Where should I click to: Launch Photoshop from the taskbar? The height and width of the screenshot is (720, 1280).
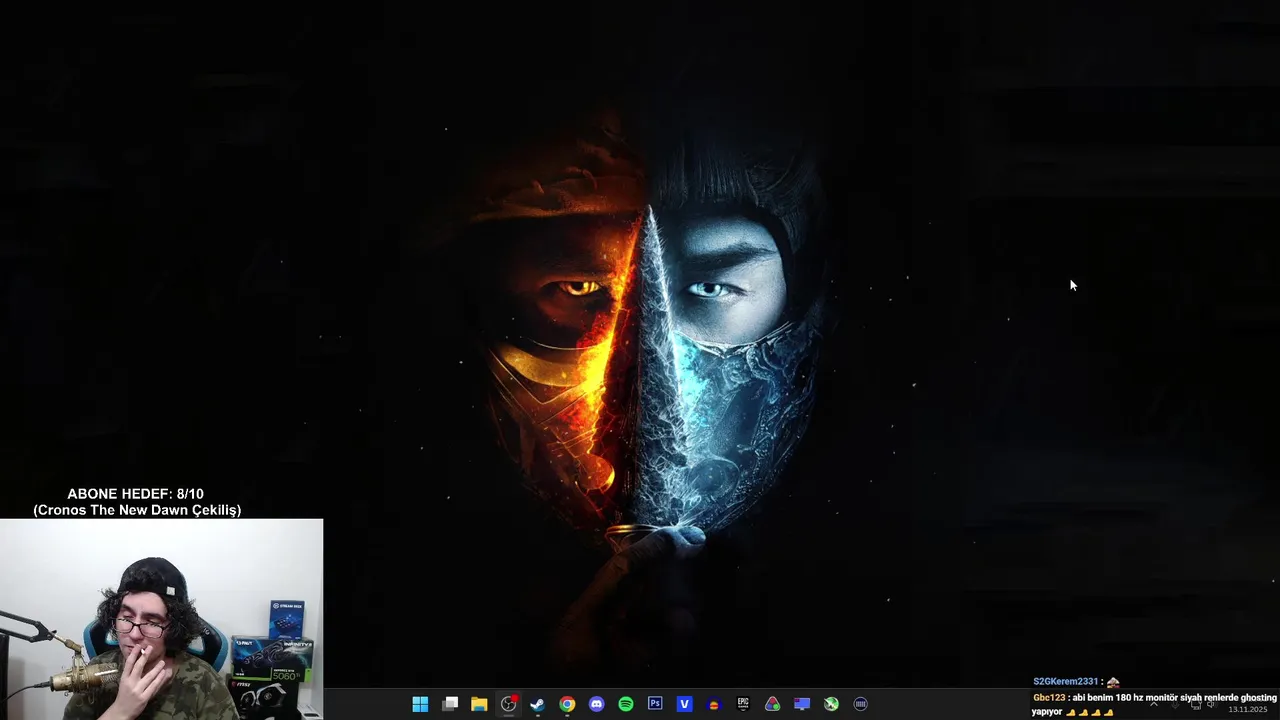(655, 704)
